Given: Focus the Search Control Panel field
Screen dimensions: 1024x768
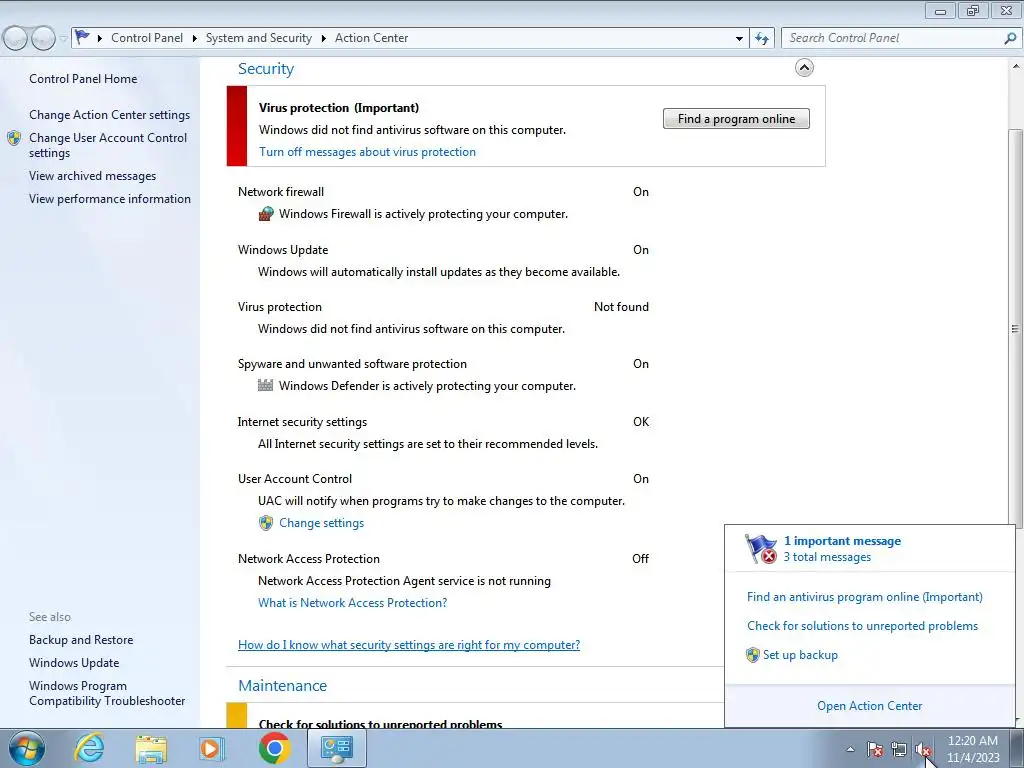Looking at the screenshot, I should [x=895, y=38].
